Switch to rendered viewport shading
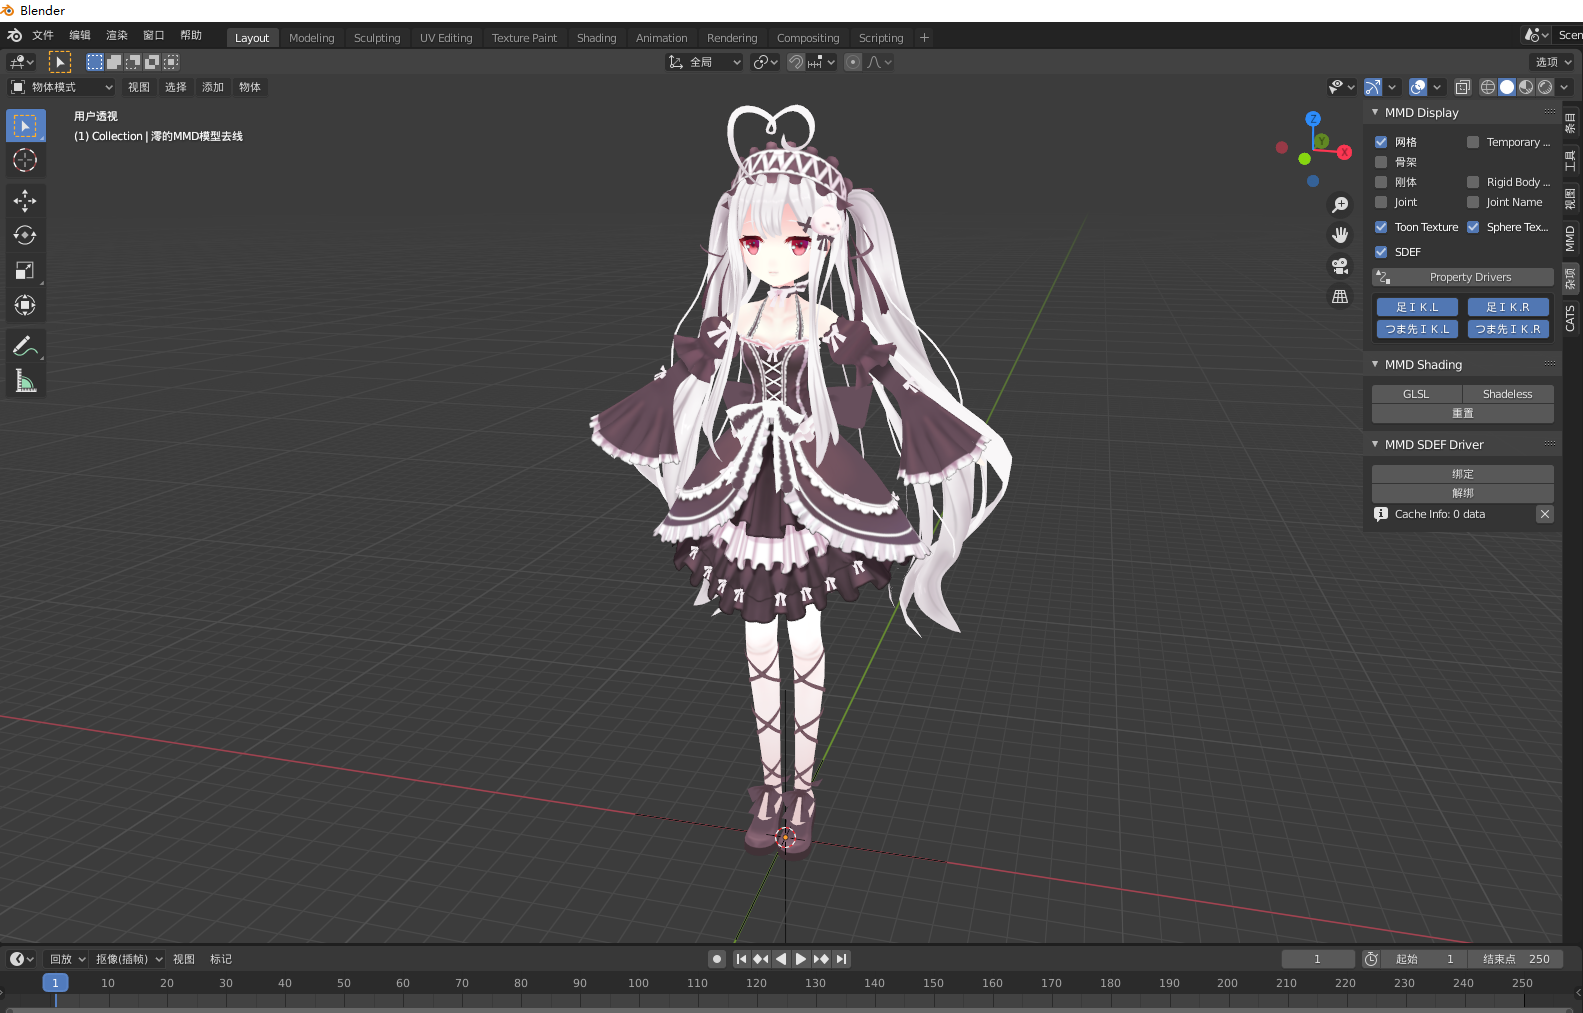The image size is (1583, 1013). (1545, 87)
